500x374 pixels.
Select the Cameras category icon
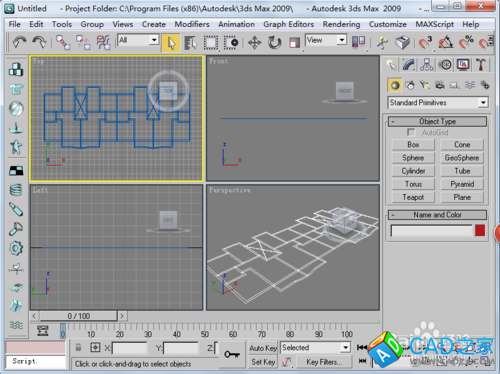click(x=440, y=85)
